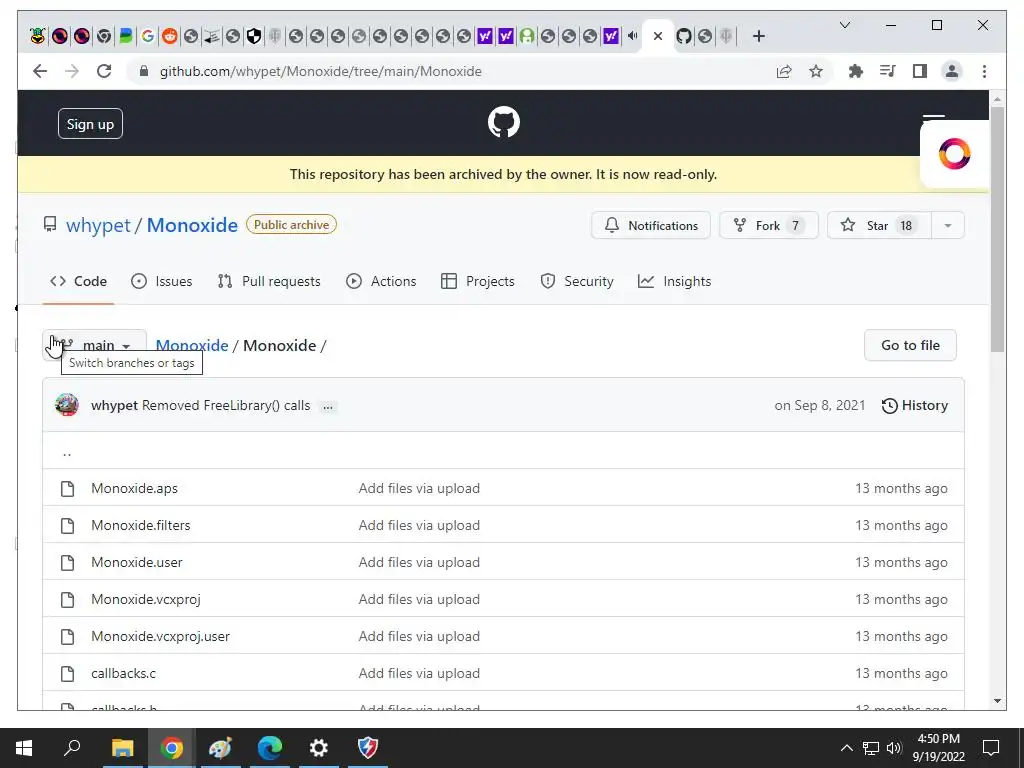The image size is (1024, 768).
Task: Expand the star lists dropdown arrow
Action: pos(948,225)
